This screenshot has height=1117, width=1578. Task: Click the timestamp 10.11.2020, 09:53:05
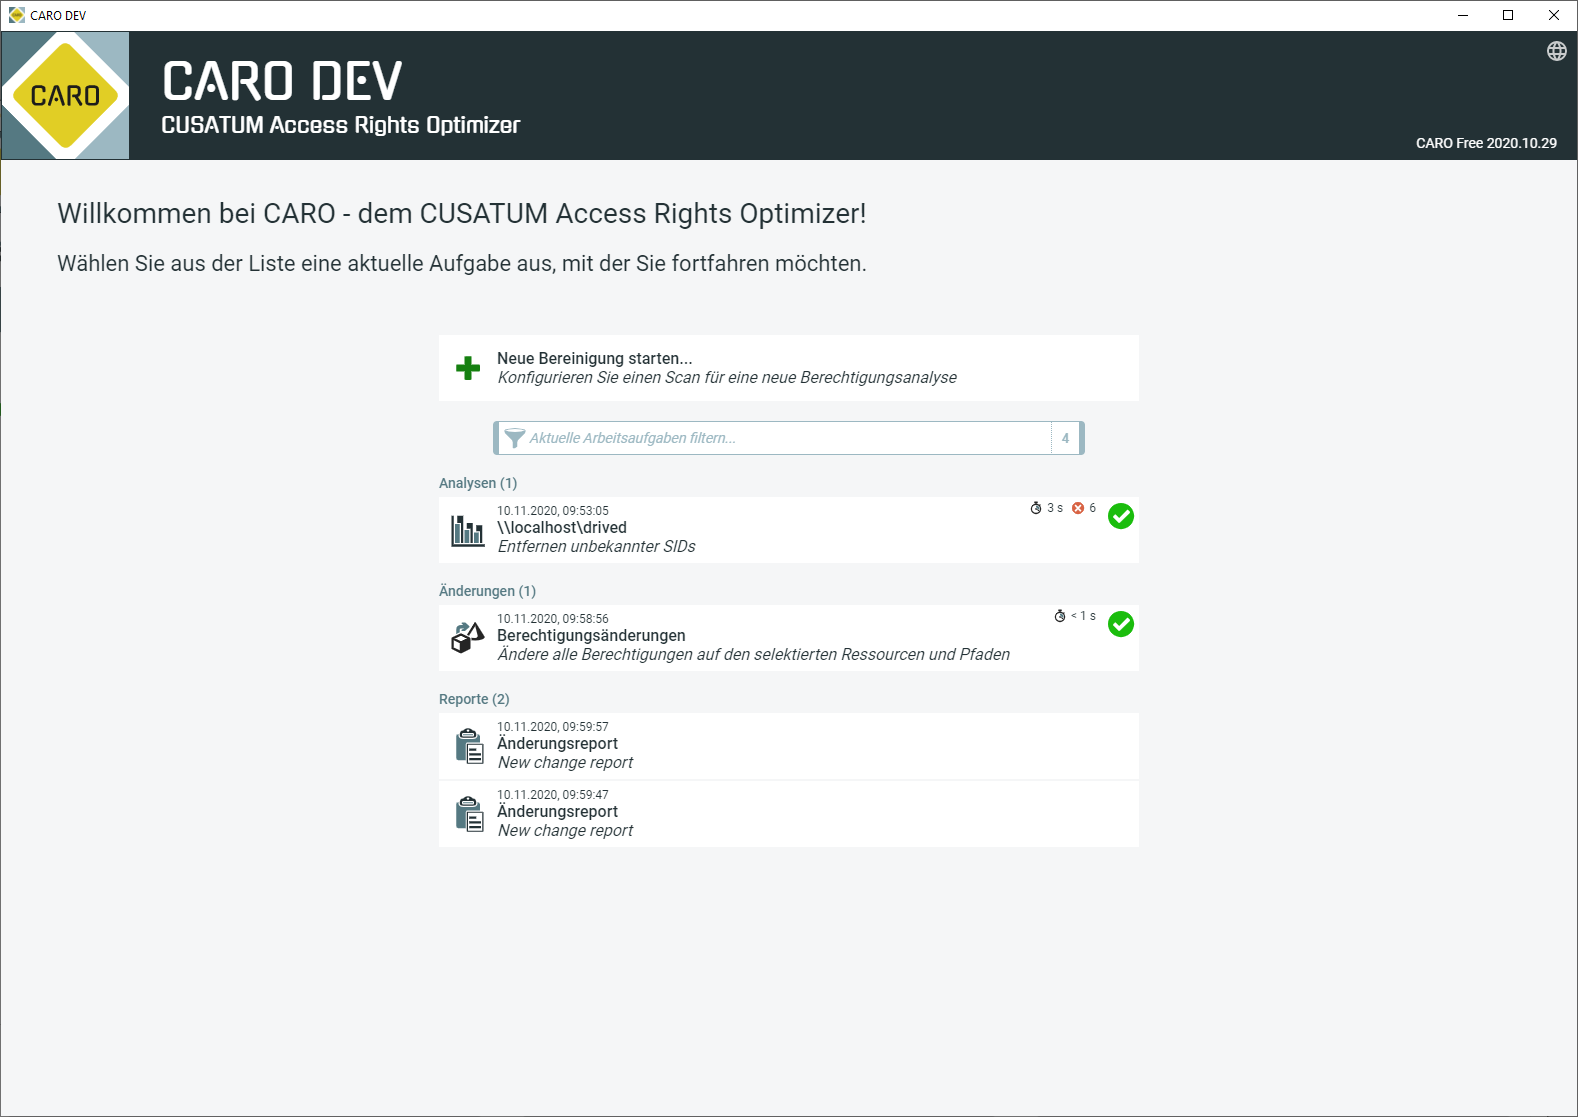click(x=553, y=511)
